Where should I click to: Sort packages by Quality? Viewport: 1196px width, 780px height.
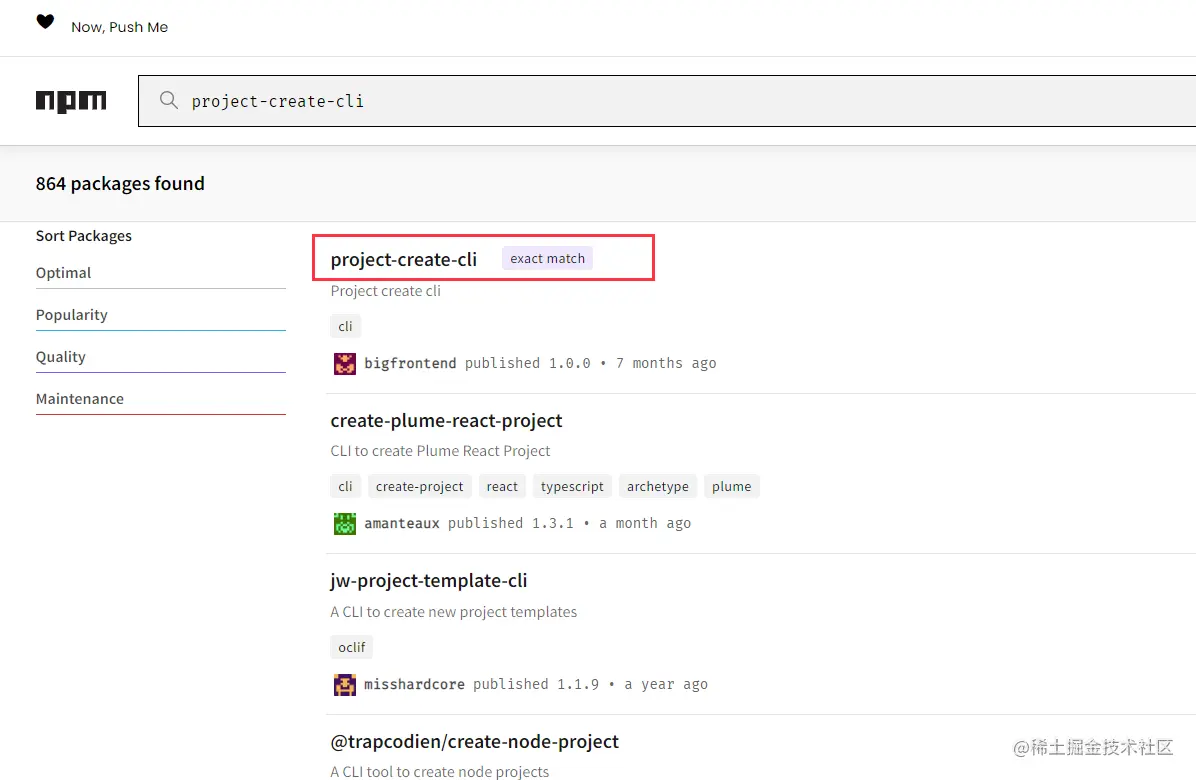click(x=161, y=357)
